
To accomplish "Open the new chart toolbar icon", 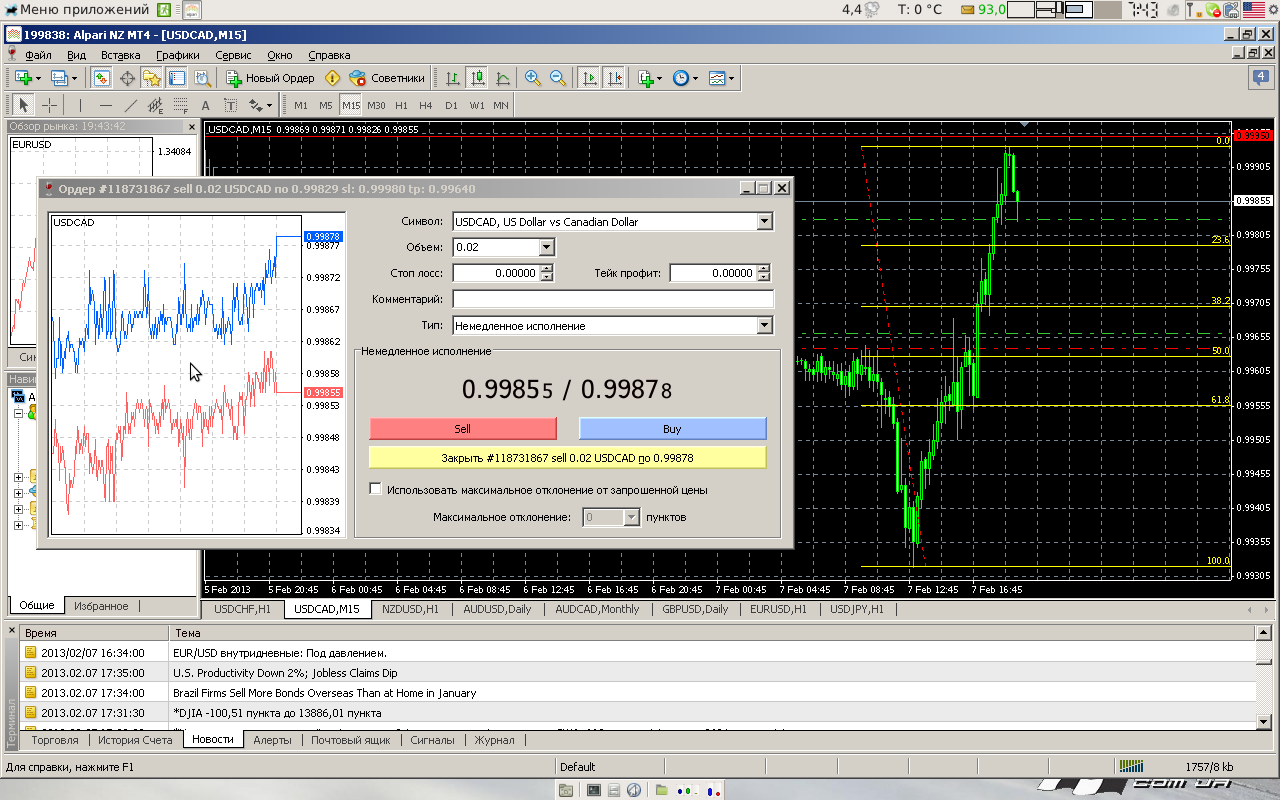I will [x=24, y=78].
